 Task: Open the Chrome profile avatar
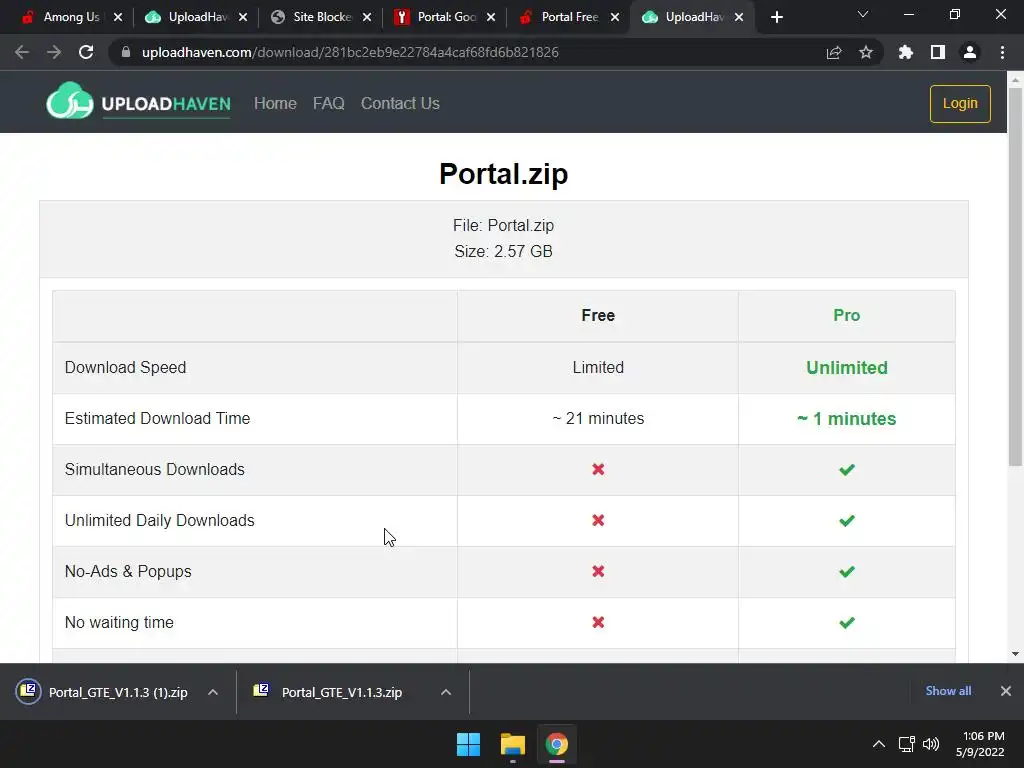[970, 52]
